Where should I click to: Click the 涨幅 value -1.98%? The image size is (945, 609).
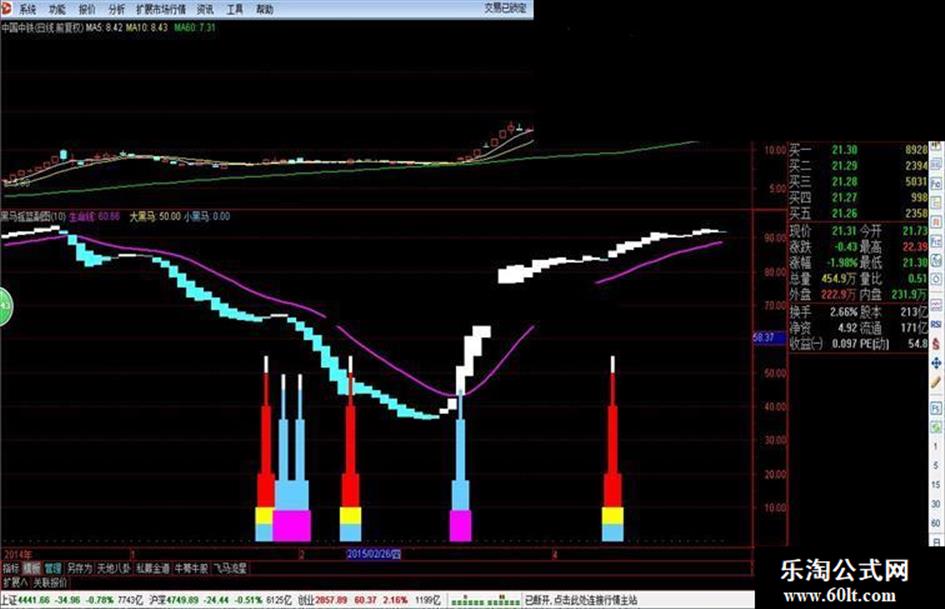[x=842, y=263]
